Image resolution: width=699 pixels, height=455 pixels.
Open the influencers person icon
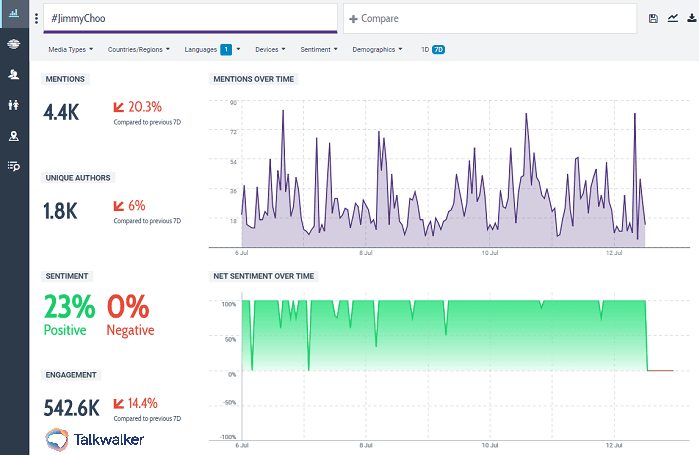pos(14,74)
